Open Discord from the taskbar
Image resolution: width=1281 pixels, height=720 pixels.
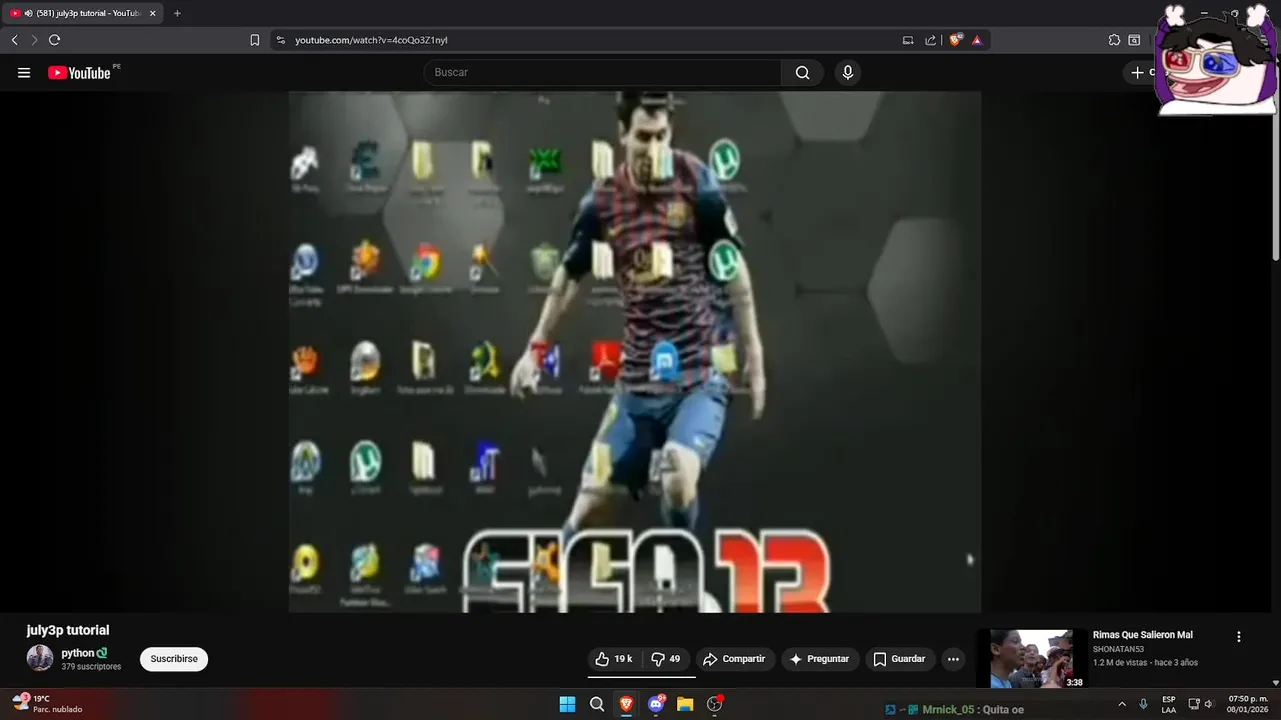(x=656, y=704)
